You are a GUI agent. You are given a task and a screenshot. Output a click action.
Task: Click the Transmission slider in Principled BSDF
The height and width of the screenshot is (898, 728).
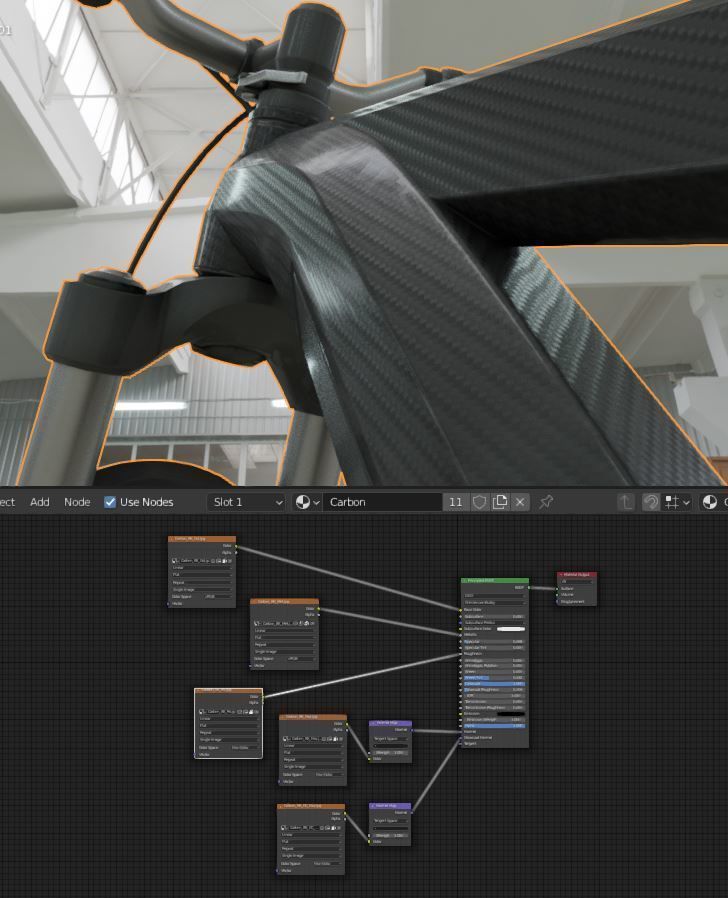click(x=495, y=702)
